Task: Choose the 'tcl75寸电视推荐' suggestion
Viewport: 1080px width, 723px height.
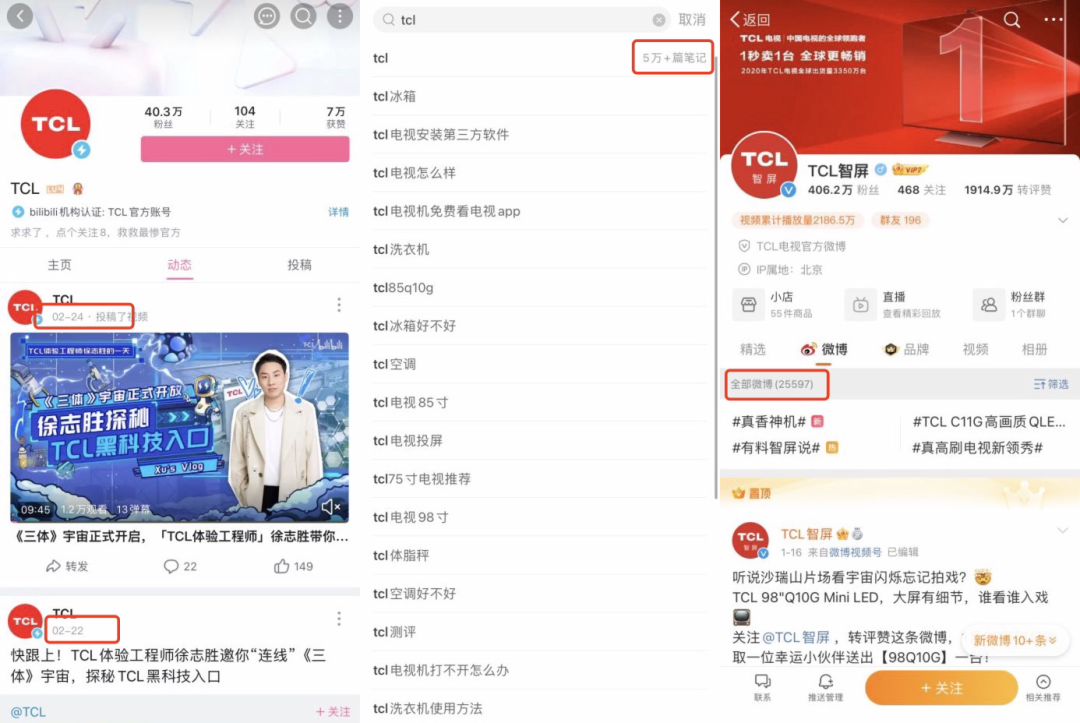Action: [542, 479]
